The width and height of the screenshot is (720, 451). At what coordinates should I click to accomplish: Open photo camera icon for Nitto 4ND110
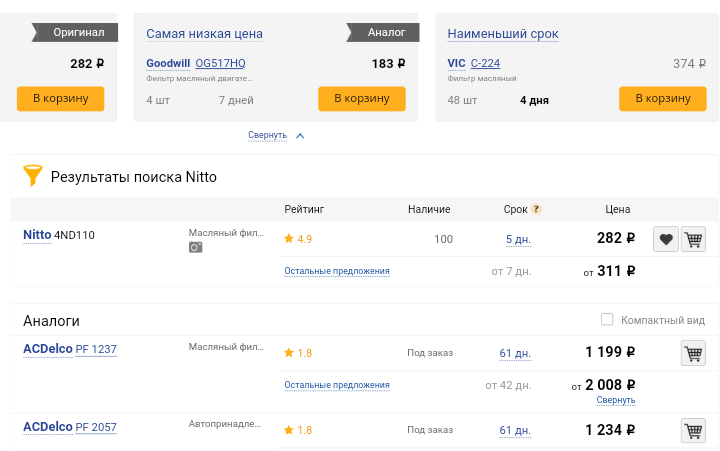(196, 248)
